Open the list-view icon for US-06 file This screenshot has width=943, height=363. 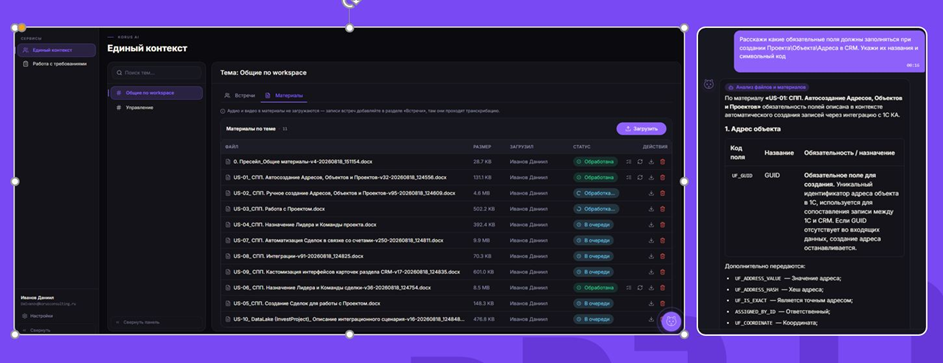tap(628, 288)
